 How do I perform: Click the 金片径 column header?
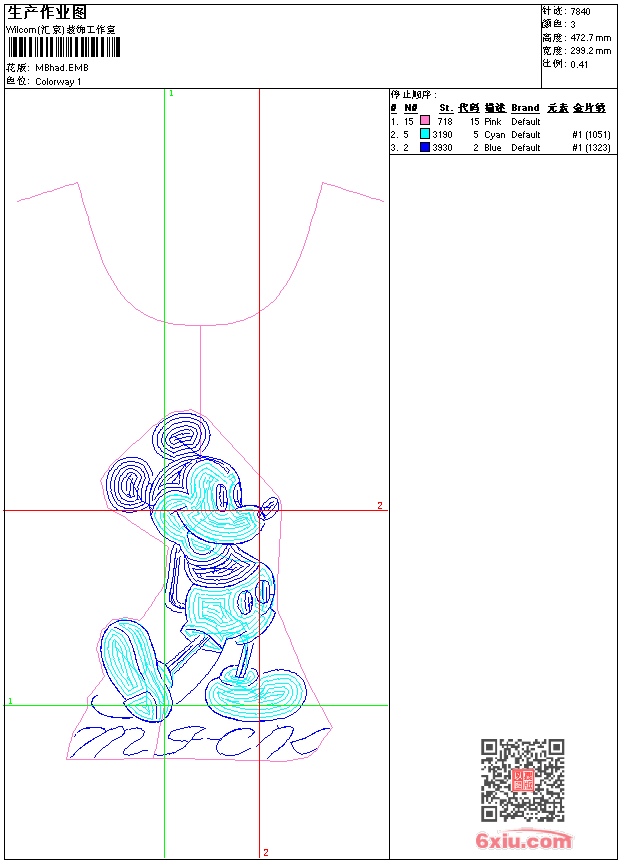click(x=589, y=108)
